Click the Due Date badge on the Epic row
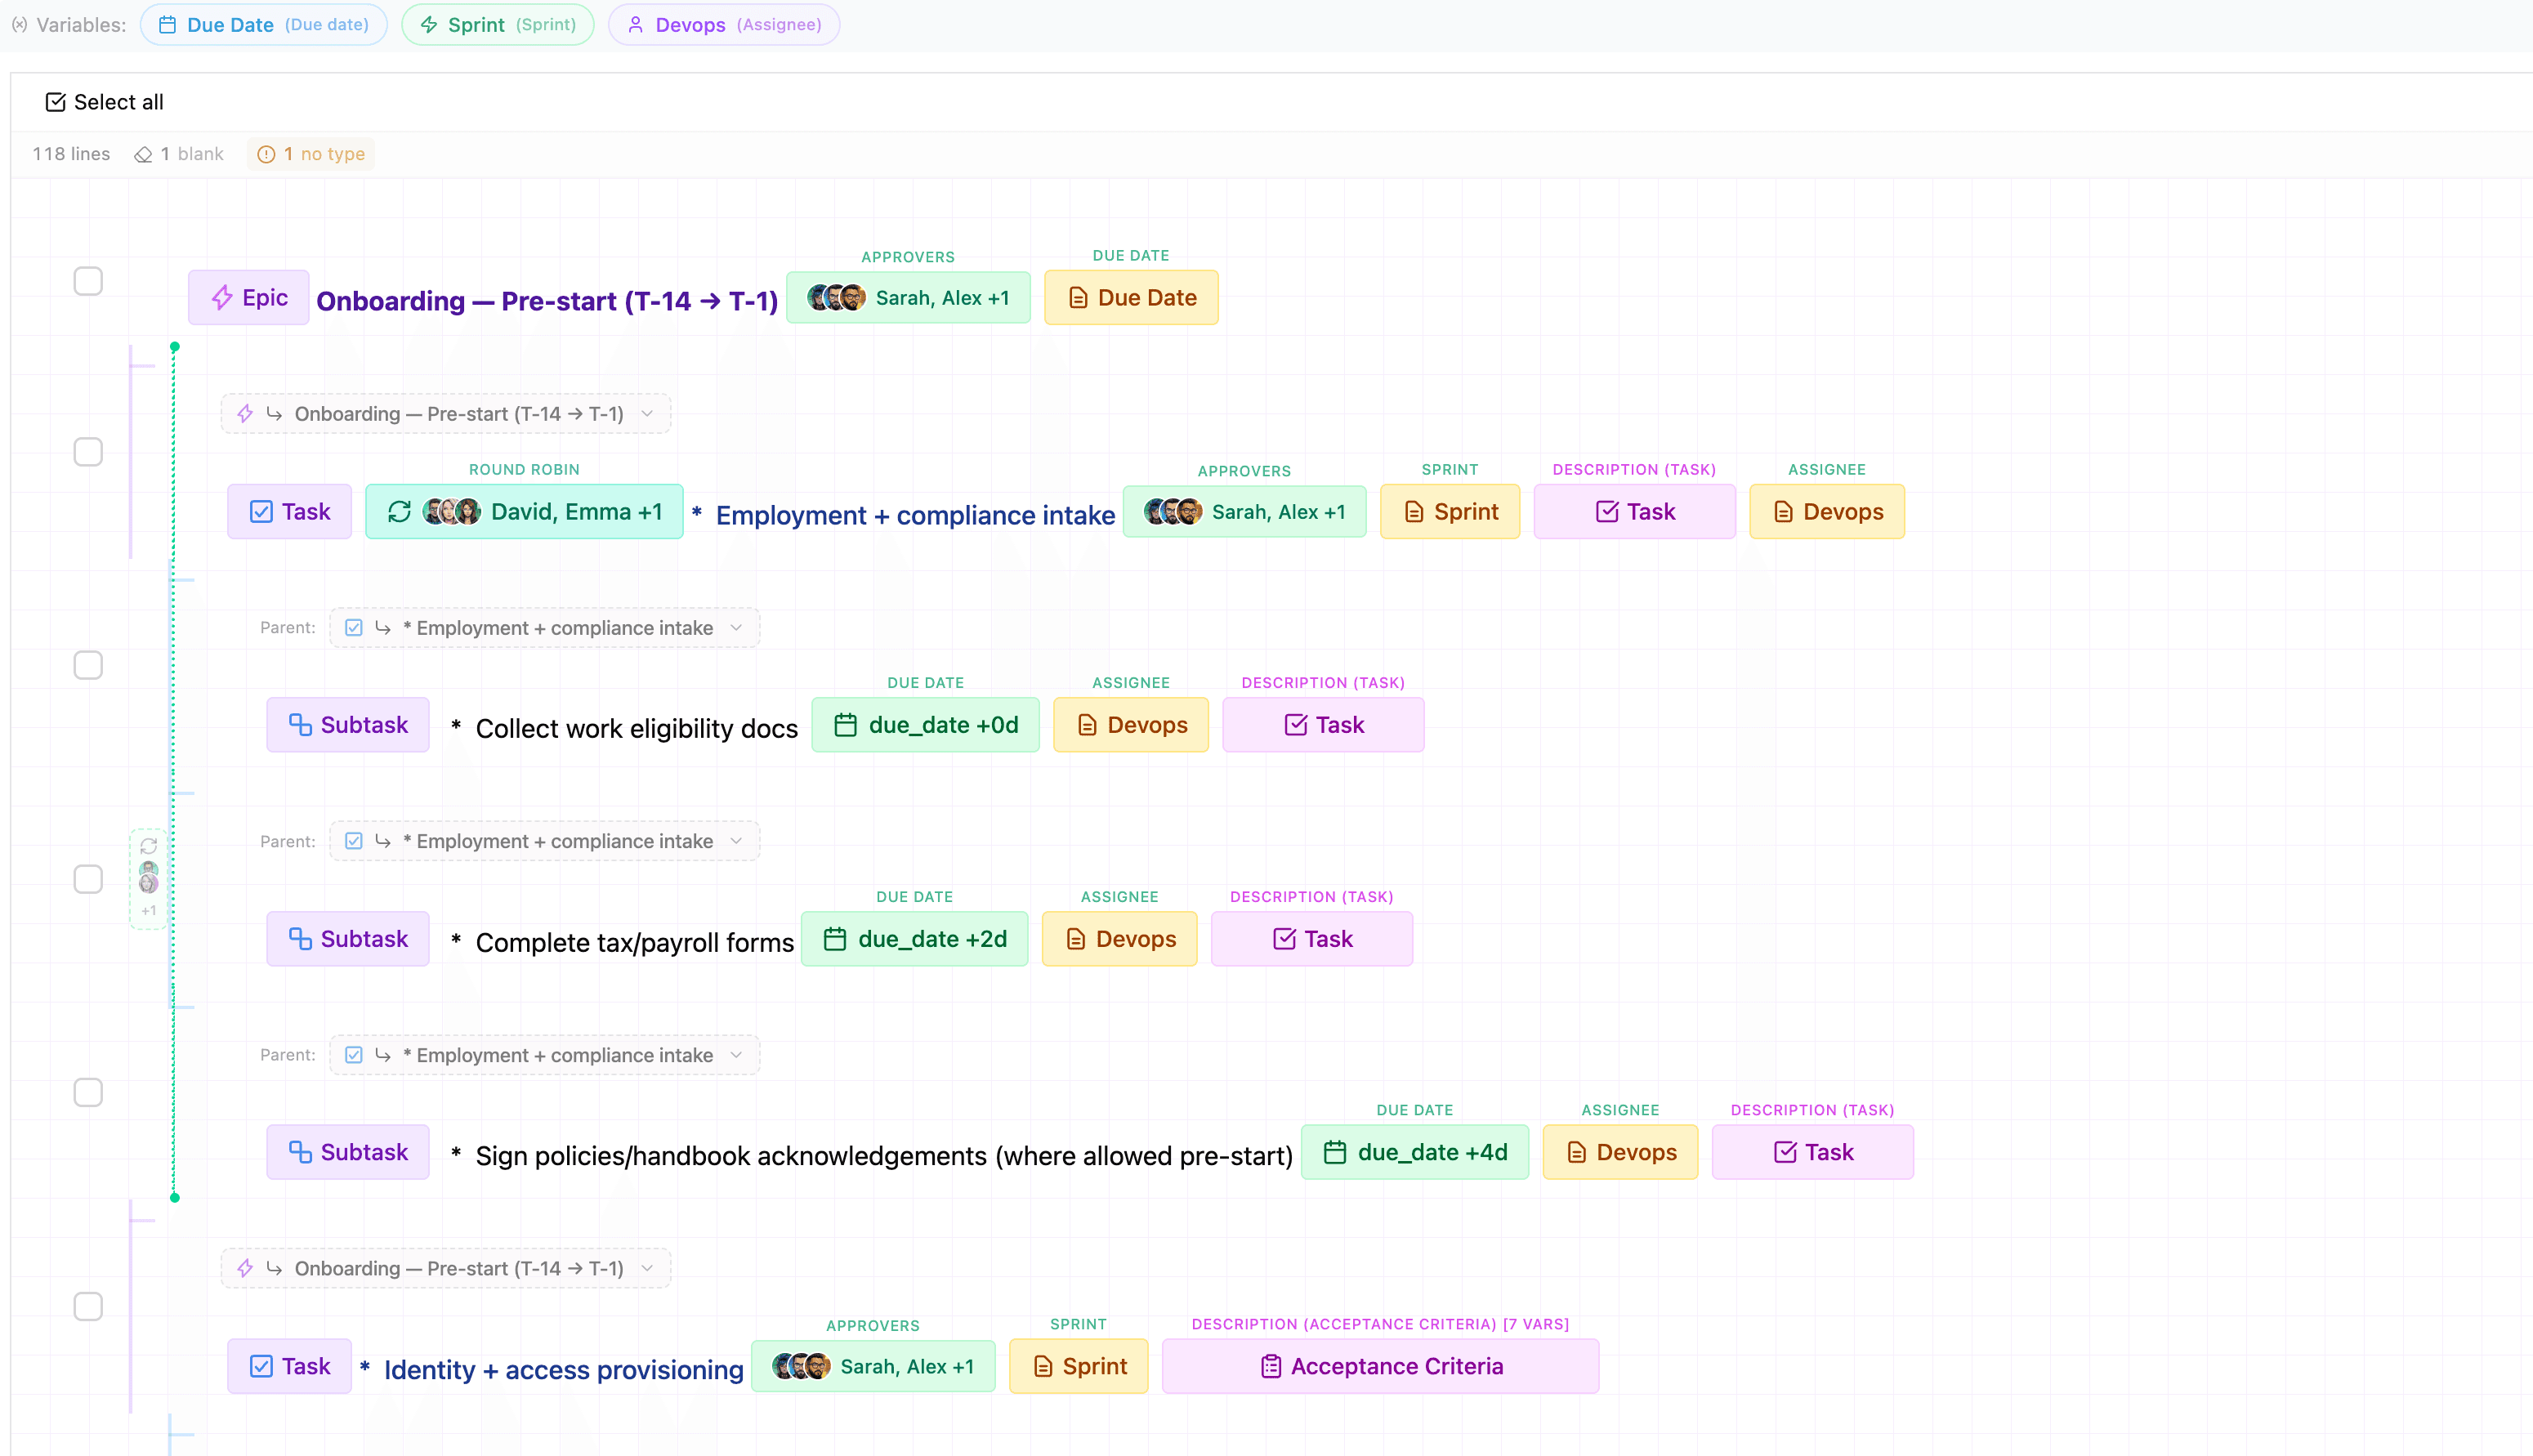This screenshot has height=1456, width=2533. pos(1131,297)
